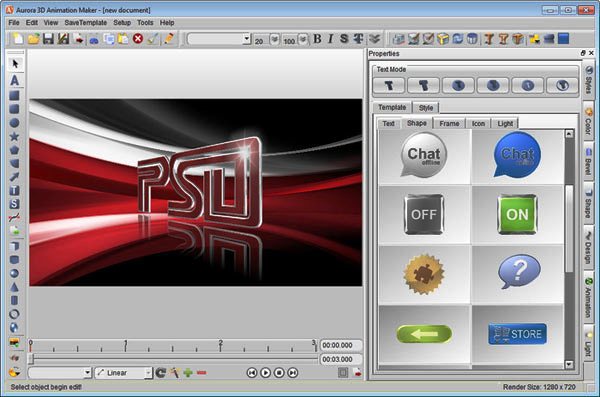Jump to the last frame
600x397 pixels.
point(293,372)
